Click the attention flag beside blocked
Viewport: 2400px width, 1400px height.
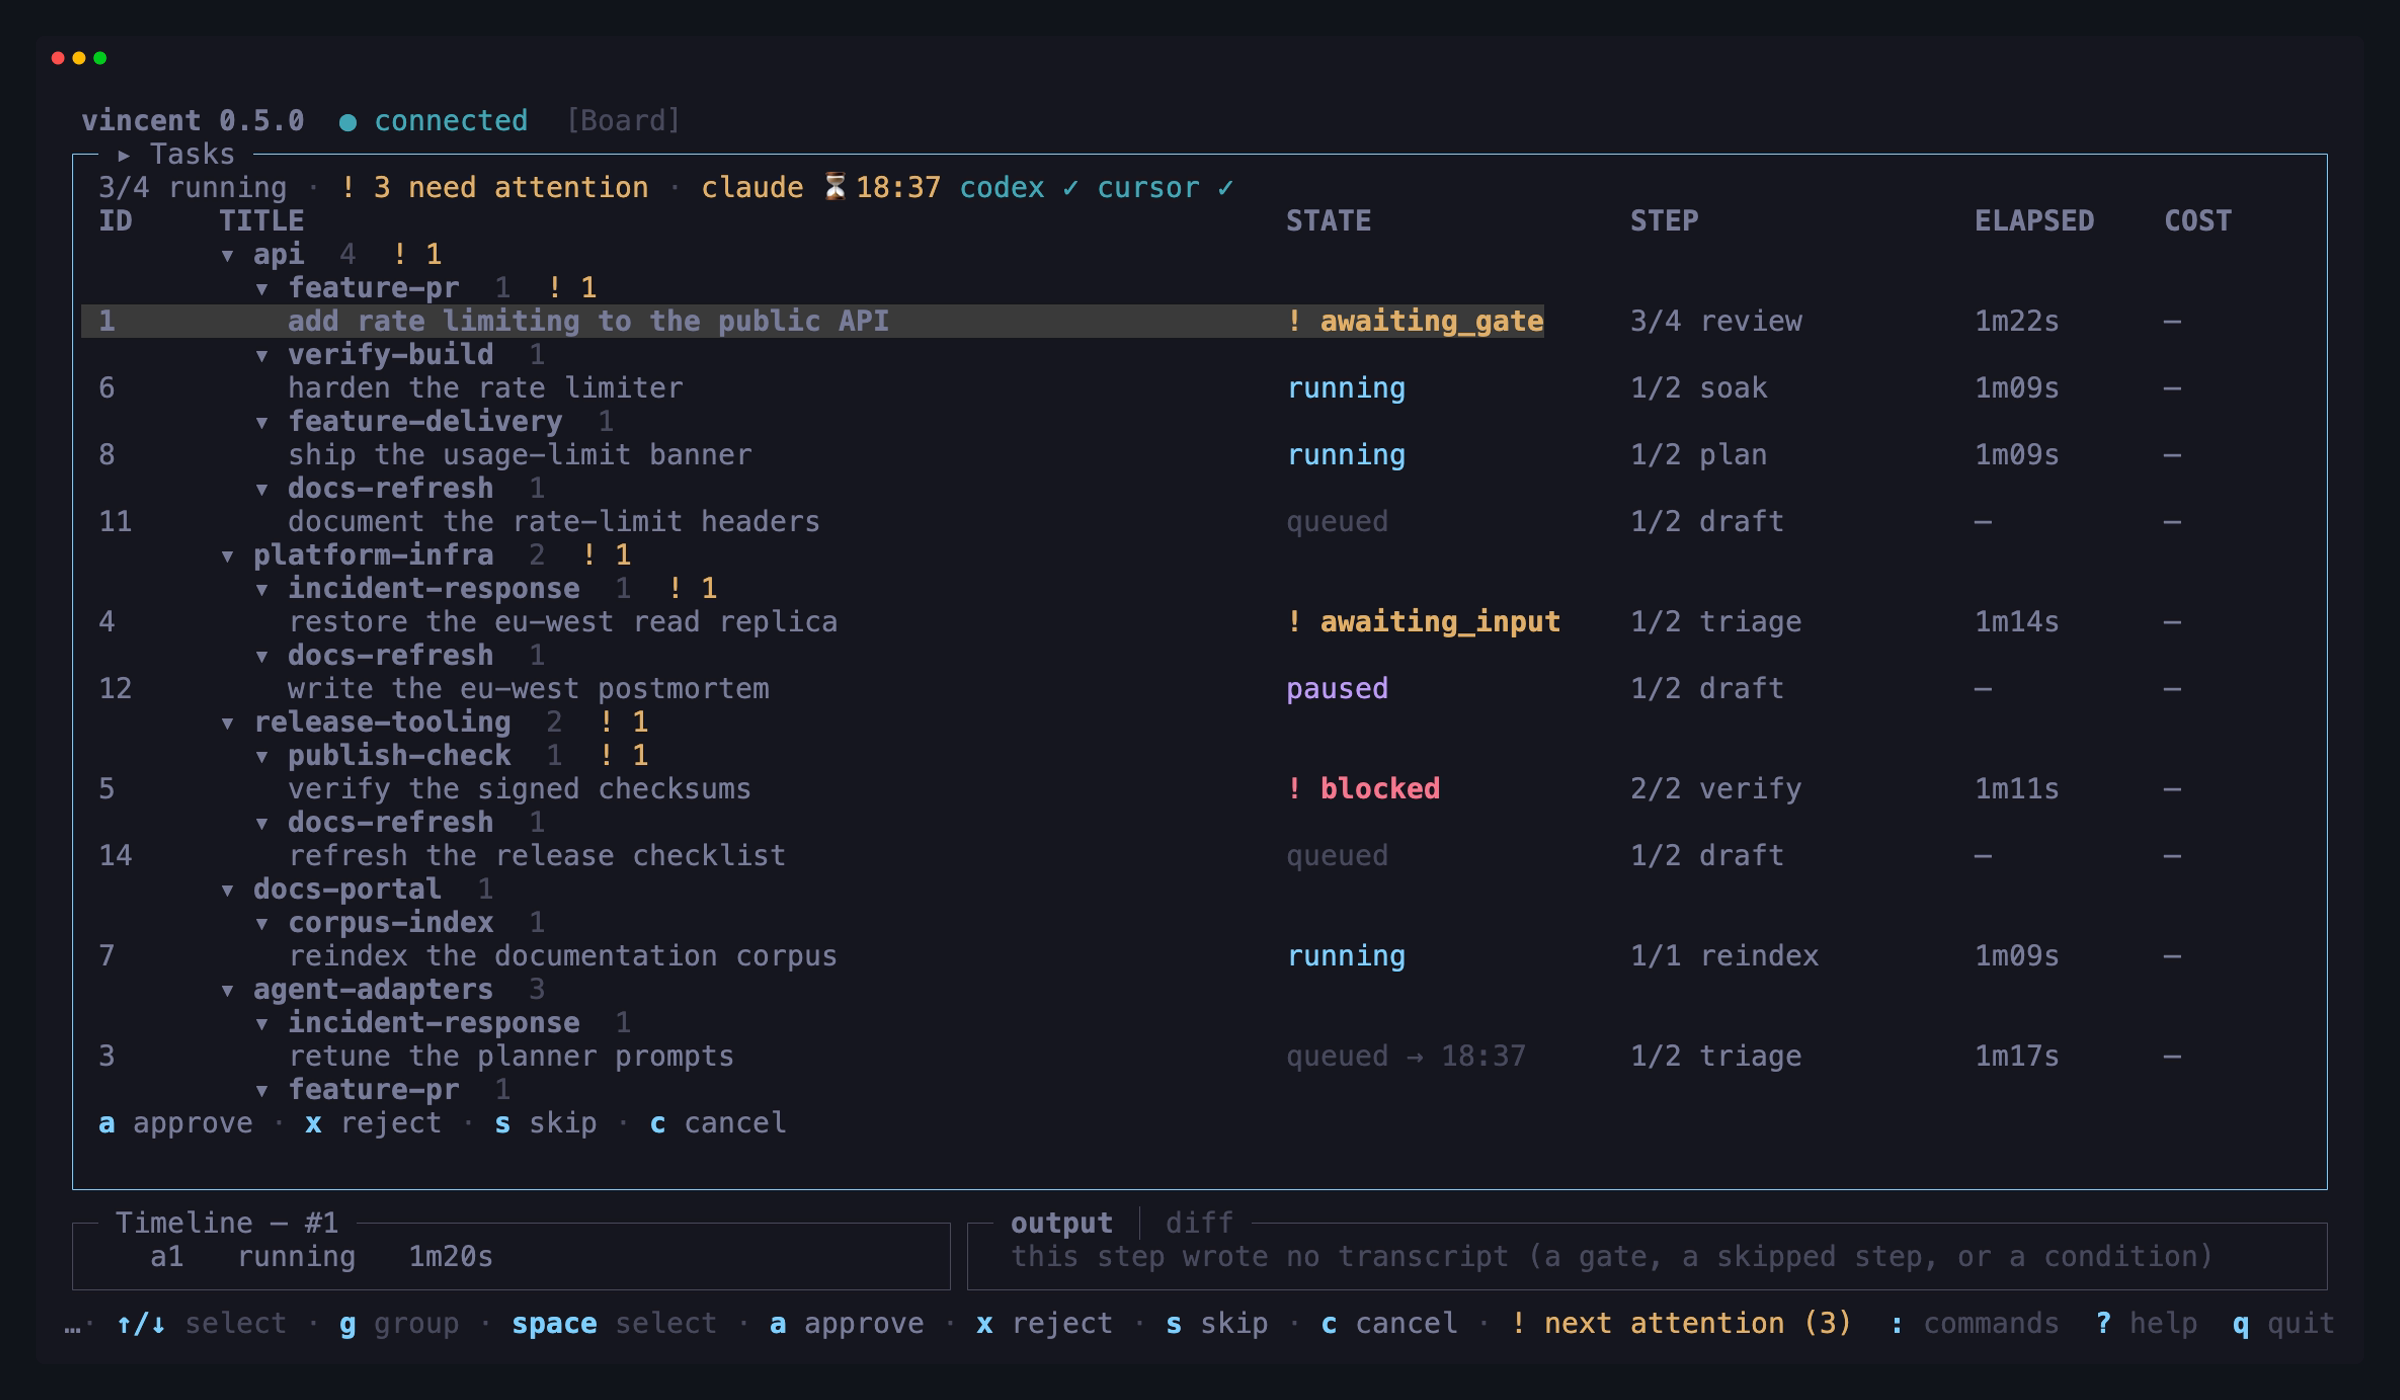click(1294, 789)
